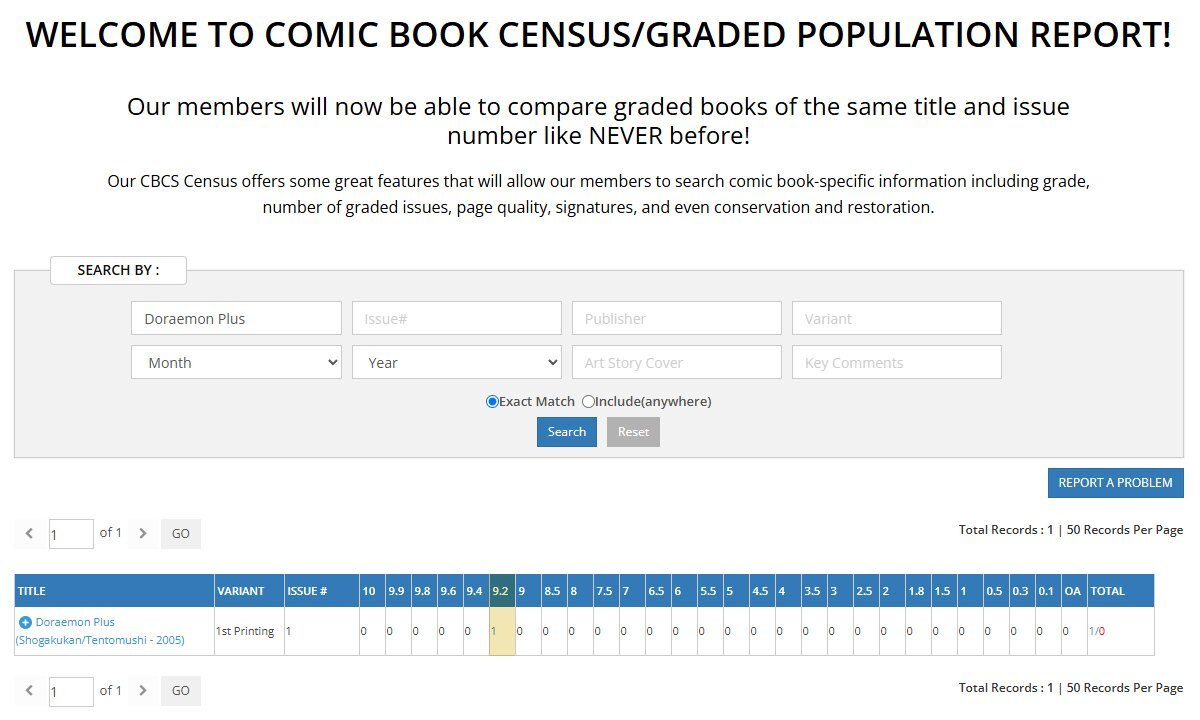Click the highlighted 9.2 grade count cell
This screenshot has width=1200, height=720.
(501, 631)
